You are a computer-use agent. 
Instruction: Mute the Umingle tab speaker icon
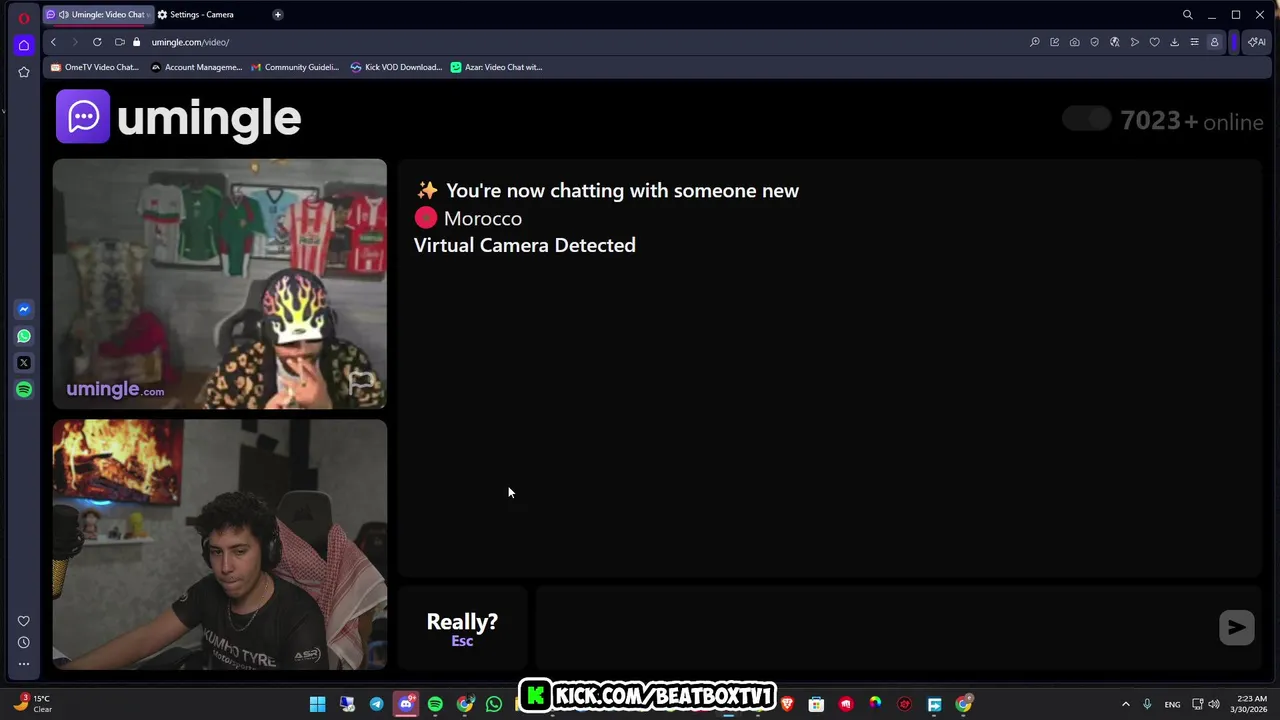pyautogui.click(x=64, y=15)
